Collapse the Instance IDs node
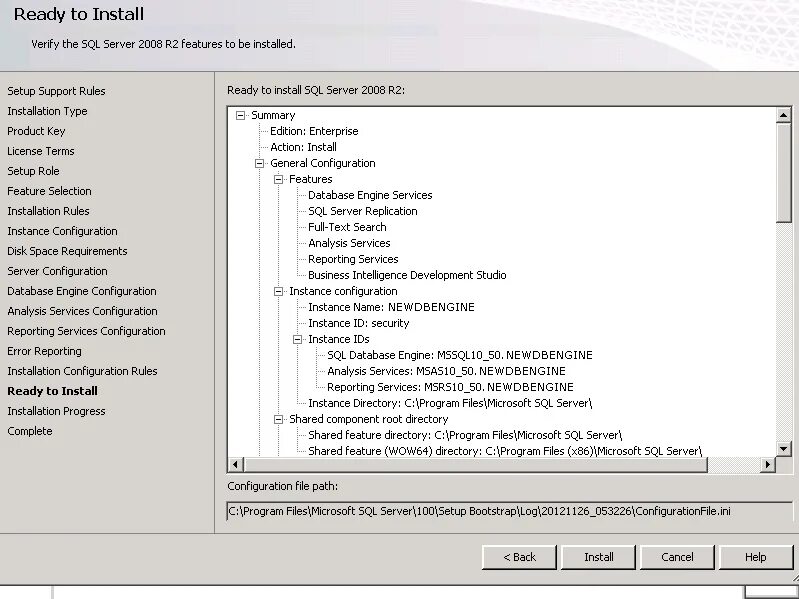 click(x=297, y=339)
